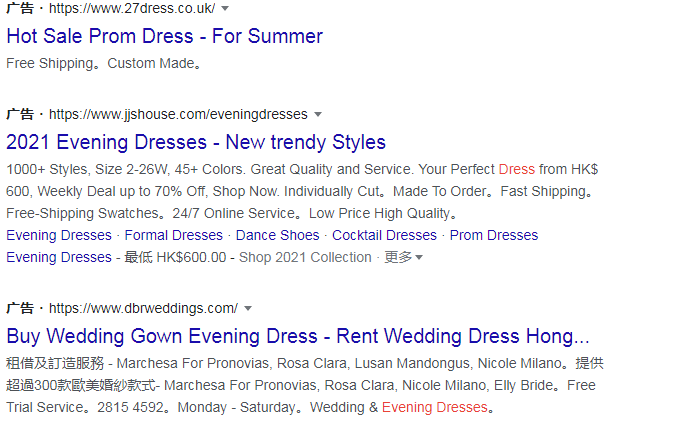
Task: Click the jjshouse.com/eveningdresses URL text
Action: coord(178,114)
